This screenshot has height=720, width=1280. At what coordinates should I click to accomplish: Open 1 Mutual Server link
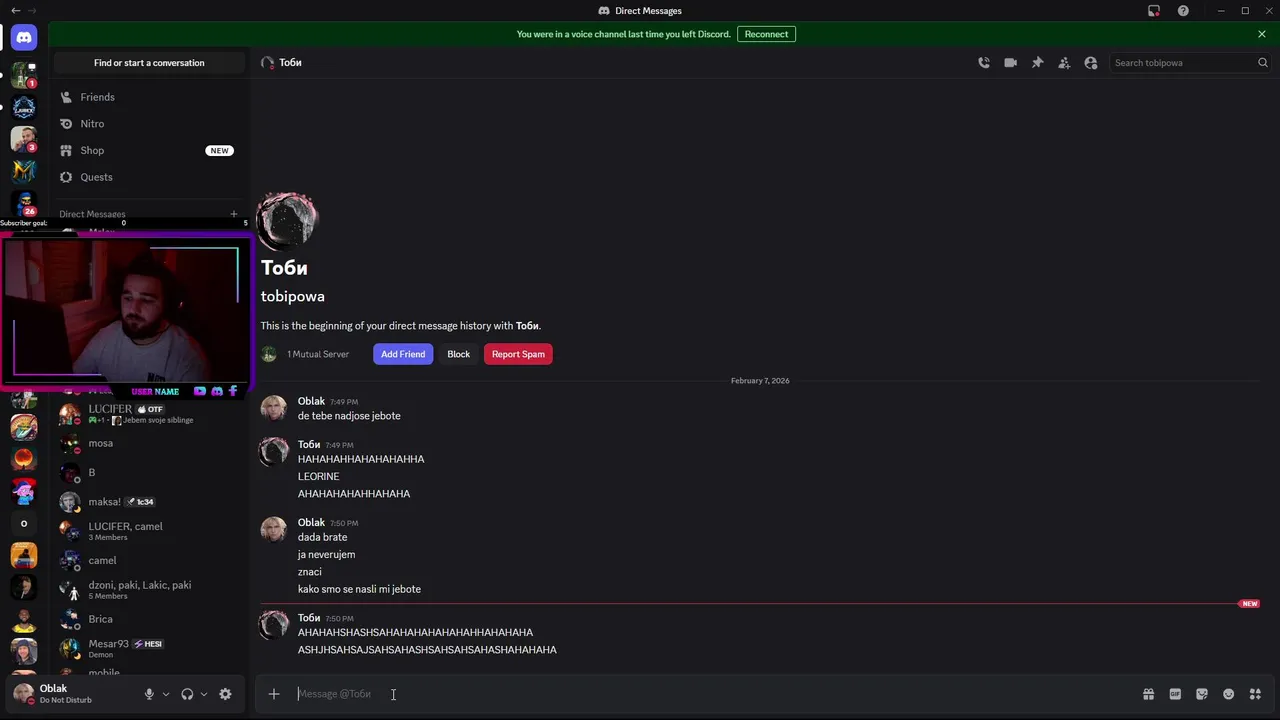pyautogui.click(x=318, y=354)
